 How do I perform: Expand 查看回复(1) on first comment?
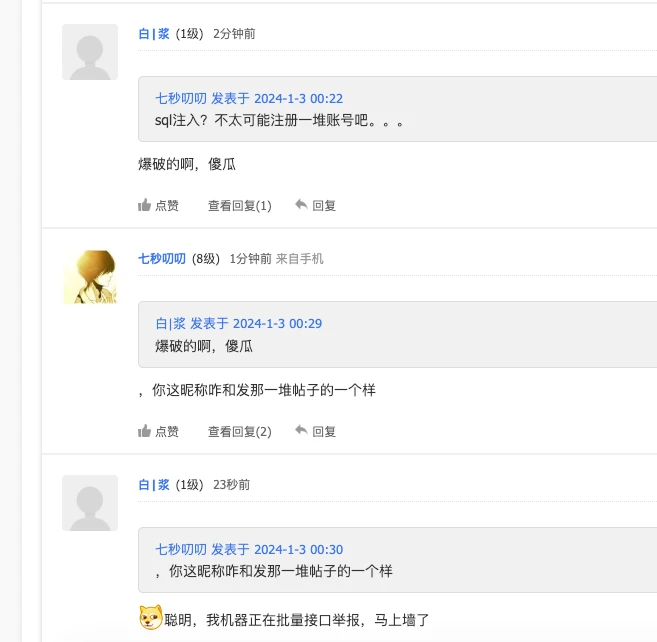[x=239, y=206]
